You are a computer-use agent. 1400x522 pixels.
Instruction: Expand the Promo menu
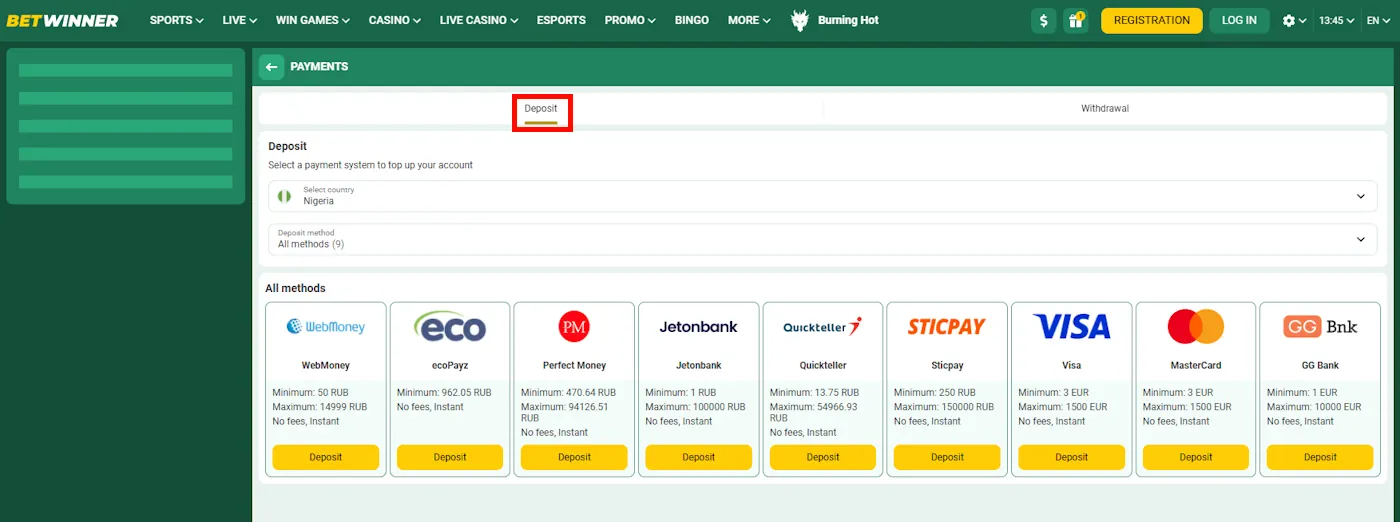click(x=630, y=20)
